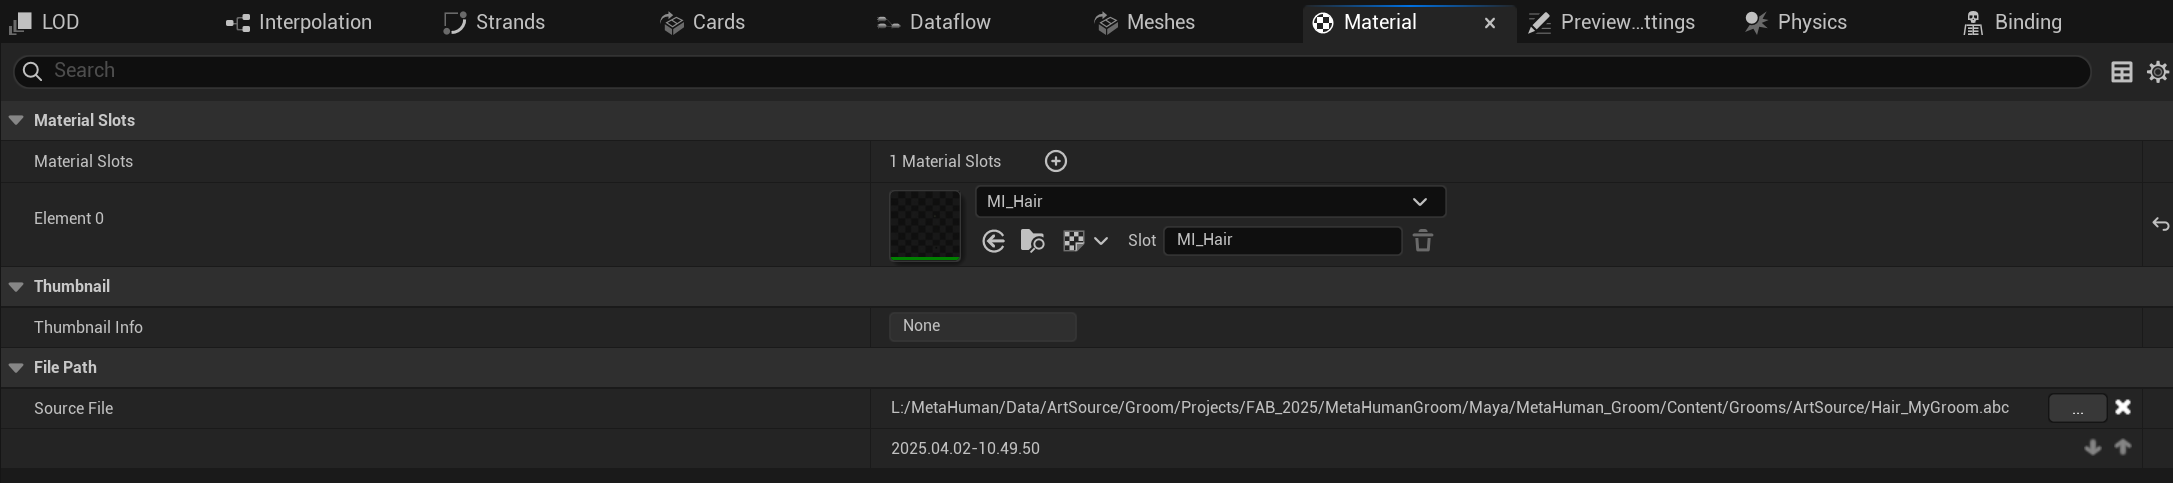This screenshot has width=2173, height=483.
Task: Open details view settings gear
Action: pos(2157,72)
